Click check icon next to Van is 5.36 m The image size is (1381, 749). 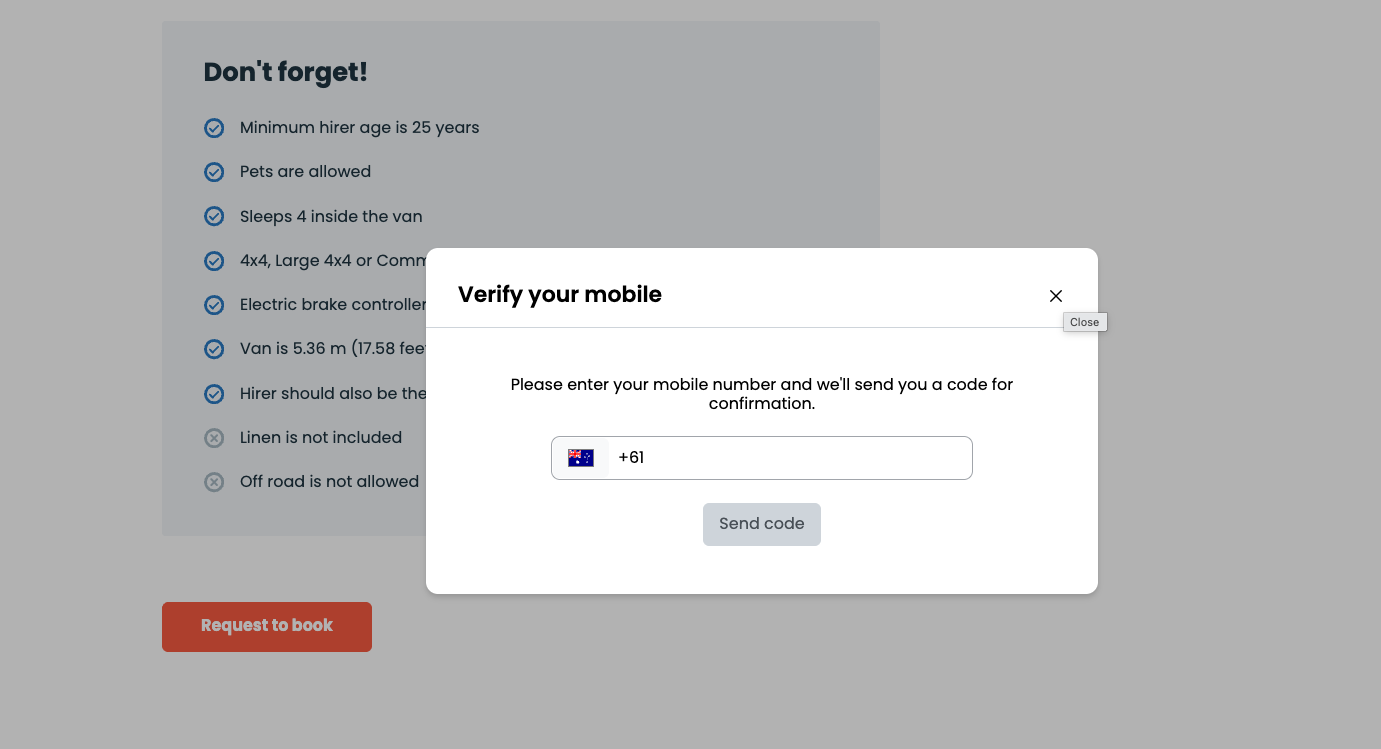[x=214, y=349]
